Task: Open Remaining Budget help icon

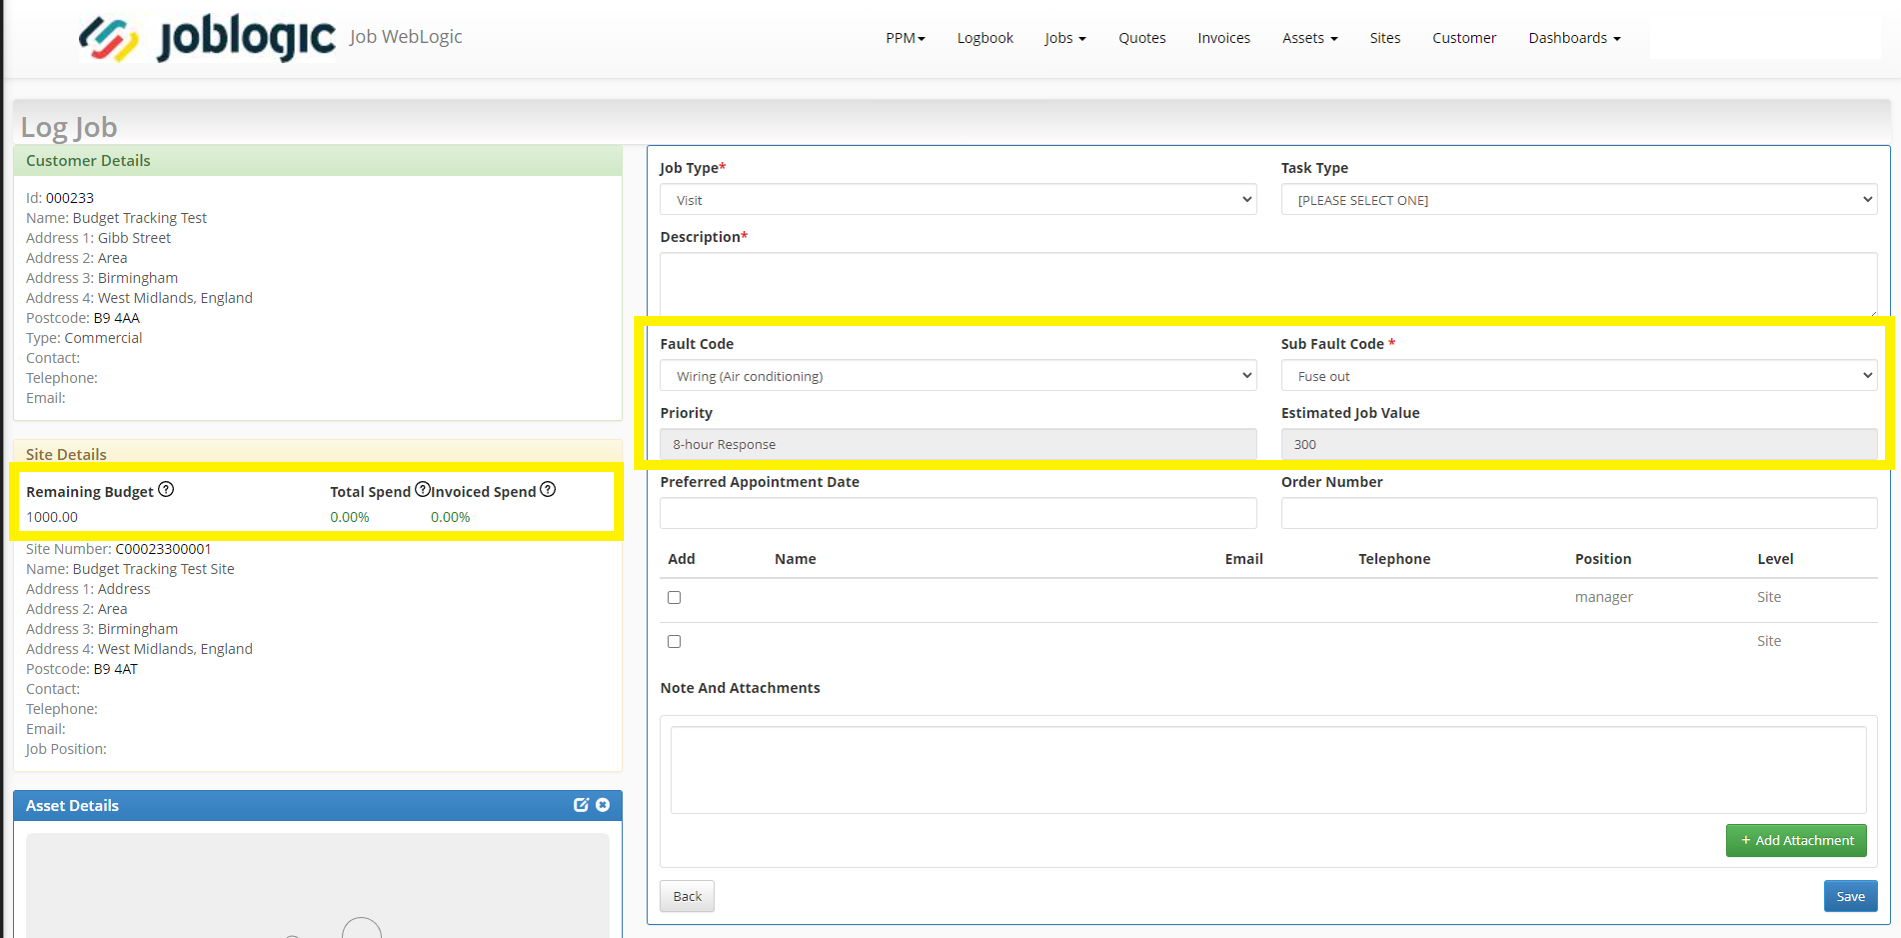Action: [x=166, y=489]
